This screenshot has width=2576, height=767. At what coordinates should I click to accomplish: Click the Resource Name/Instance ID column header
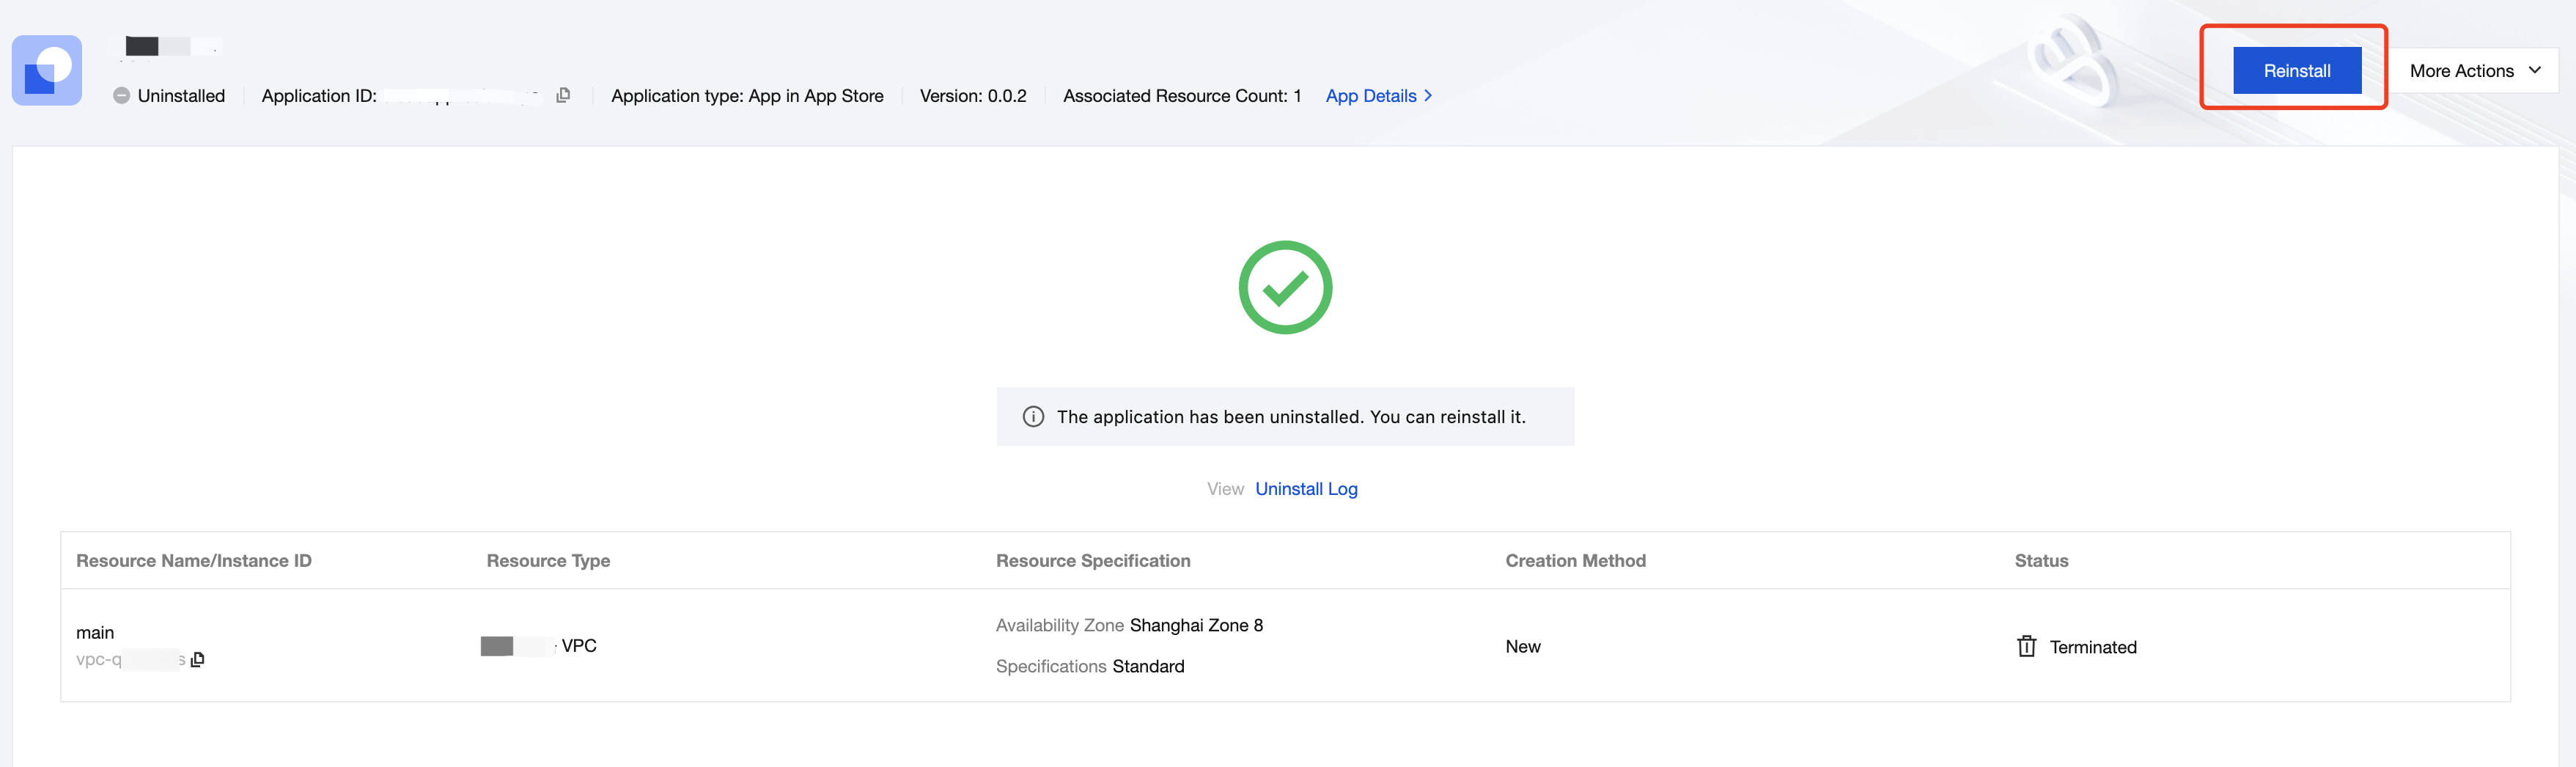(x=194, y=561)
